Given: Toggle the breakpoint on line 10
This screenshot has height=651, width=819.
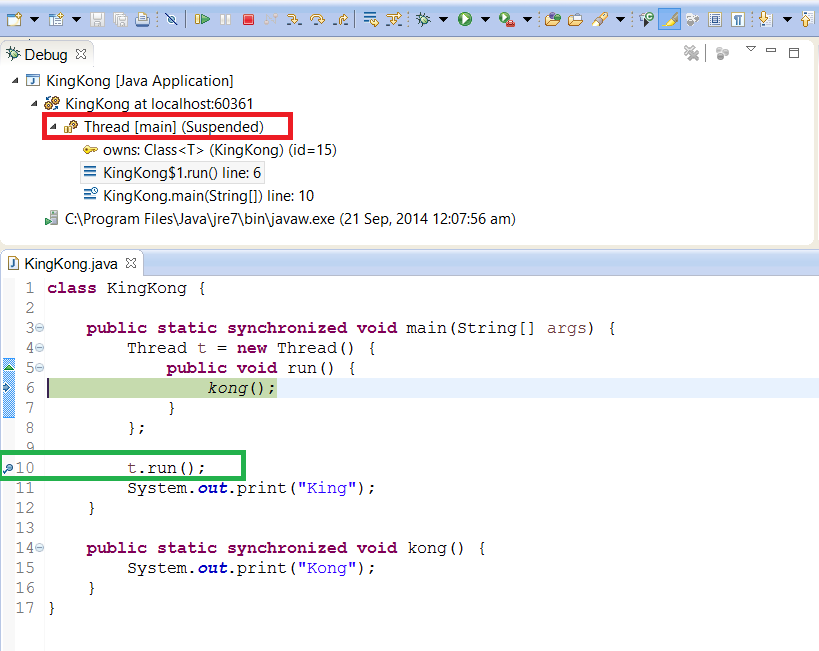Looking at the screenshot, I should pos(7,467).
